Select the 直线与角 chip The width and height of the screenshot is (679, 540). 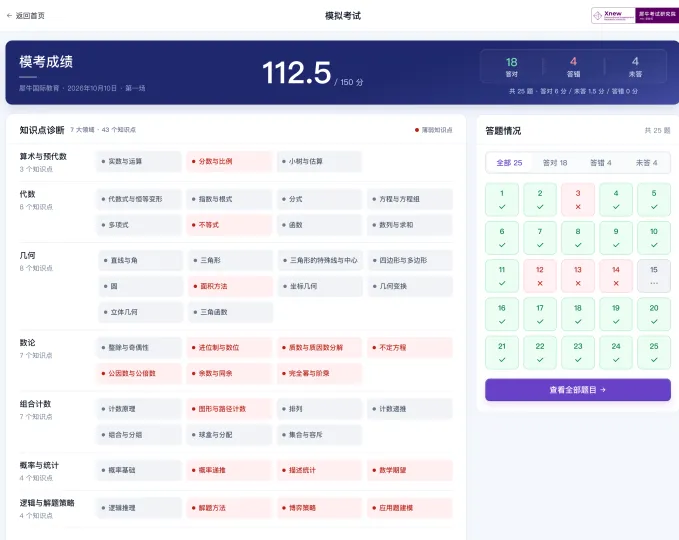(x=141, y=260)
